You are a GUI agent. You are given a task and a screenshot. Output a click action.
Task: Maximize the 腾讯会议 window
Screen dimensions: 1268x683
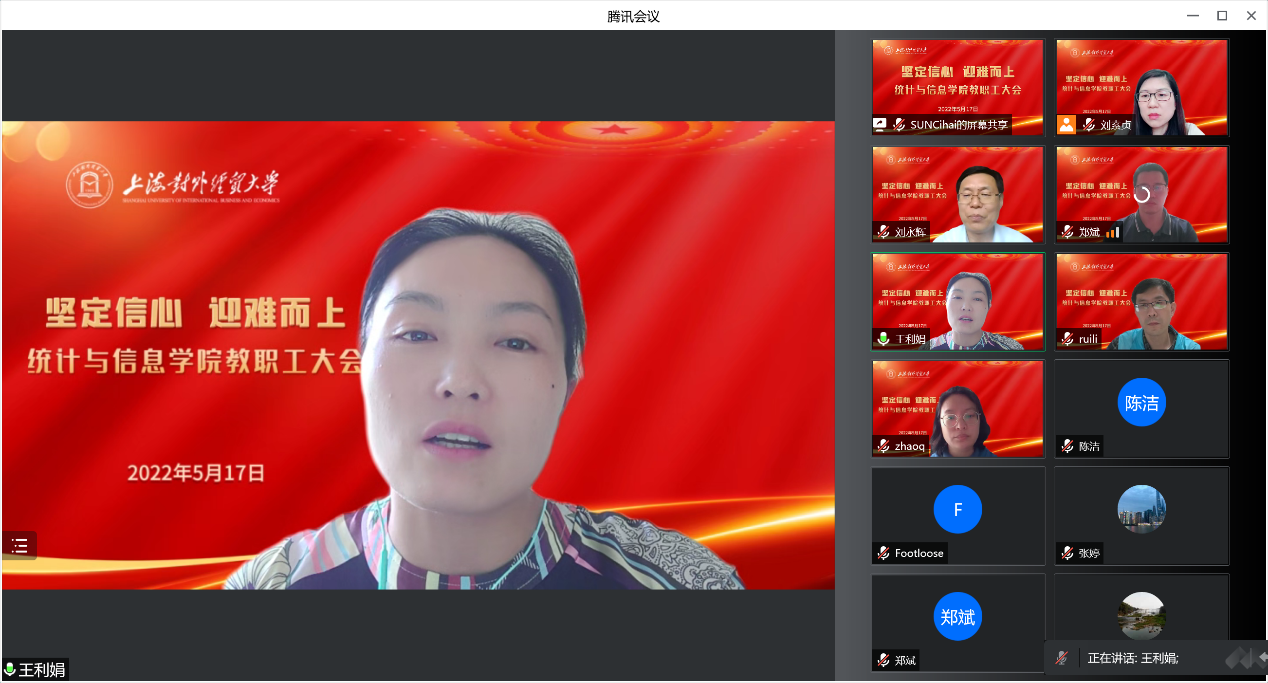pos(1221,15)
